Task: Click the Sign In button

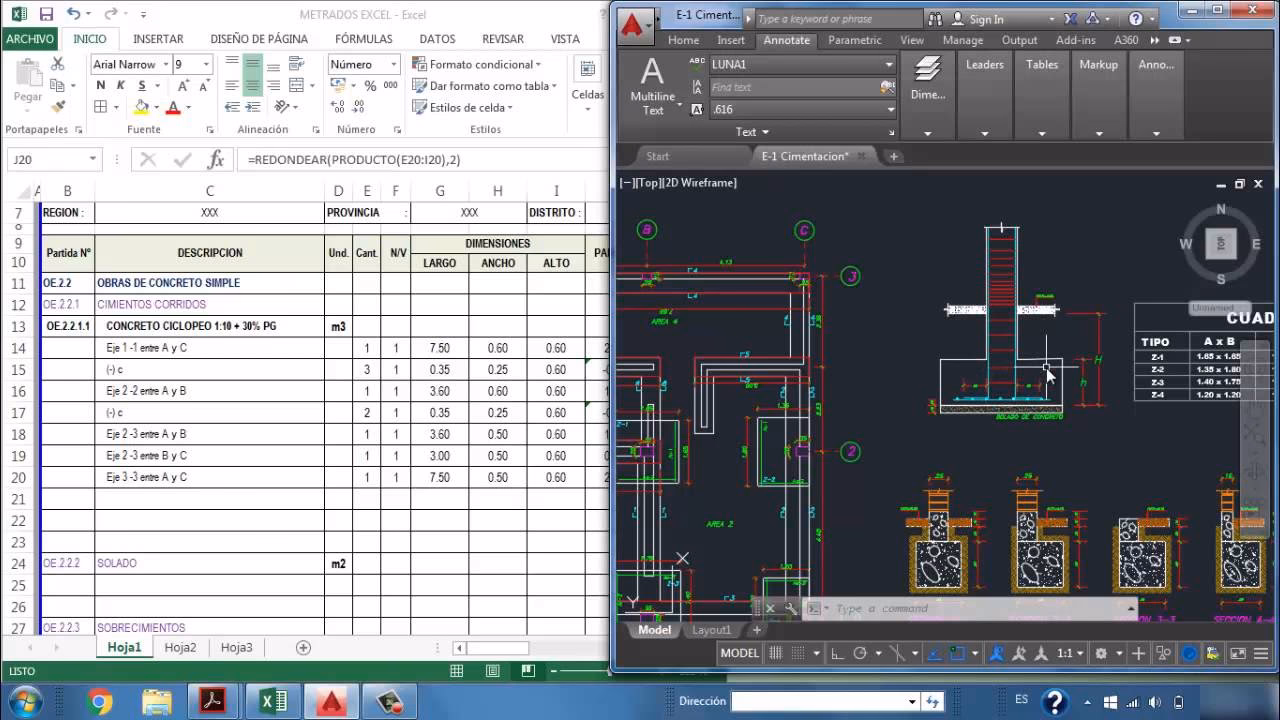Action: point(985,19)
